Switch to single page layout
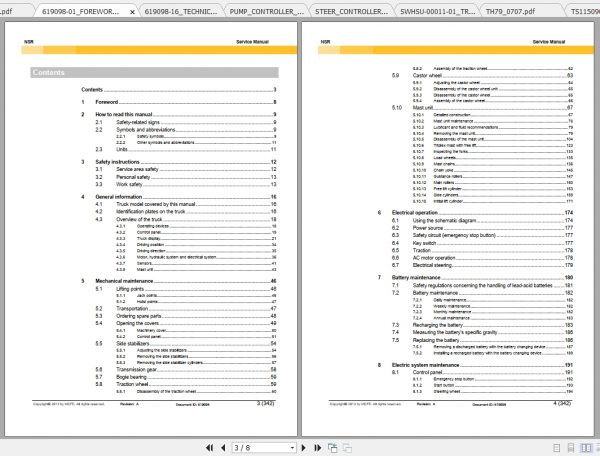Viewport: 600px width, 456px height. [x=557, y=448]
